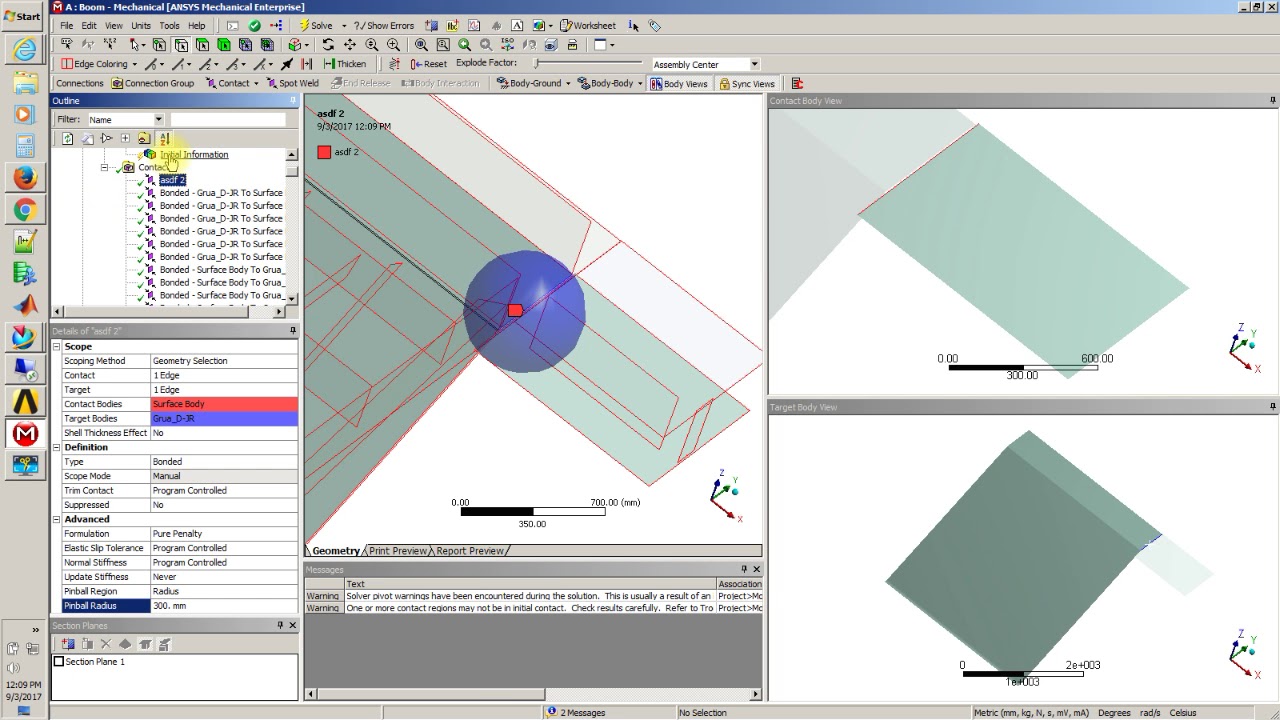The image size is (1280, 720).
Task: Toggle alphabetical sort in Outline toolbar
Action: click(x=164, y=138)
